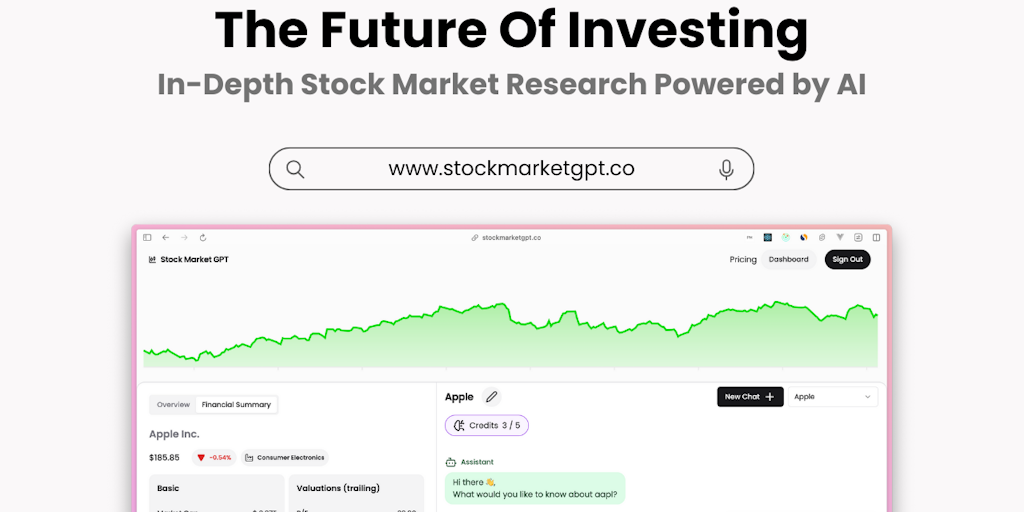1024x512 pixels.
Task: Select the Financial Summary tab
Action: click(x=236, y=405)
